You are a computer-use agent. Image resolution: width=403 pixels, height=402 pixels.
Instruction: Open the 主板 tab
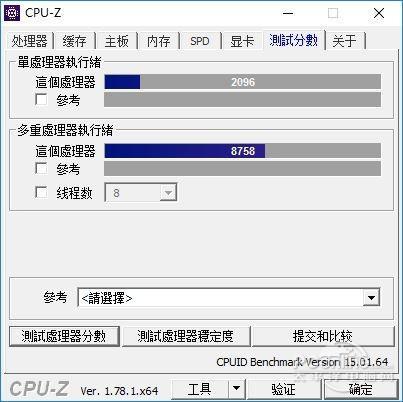[116, 41]
